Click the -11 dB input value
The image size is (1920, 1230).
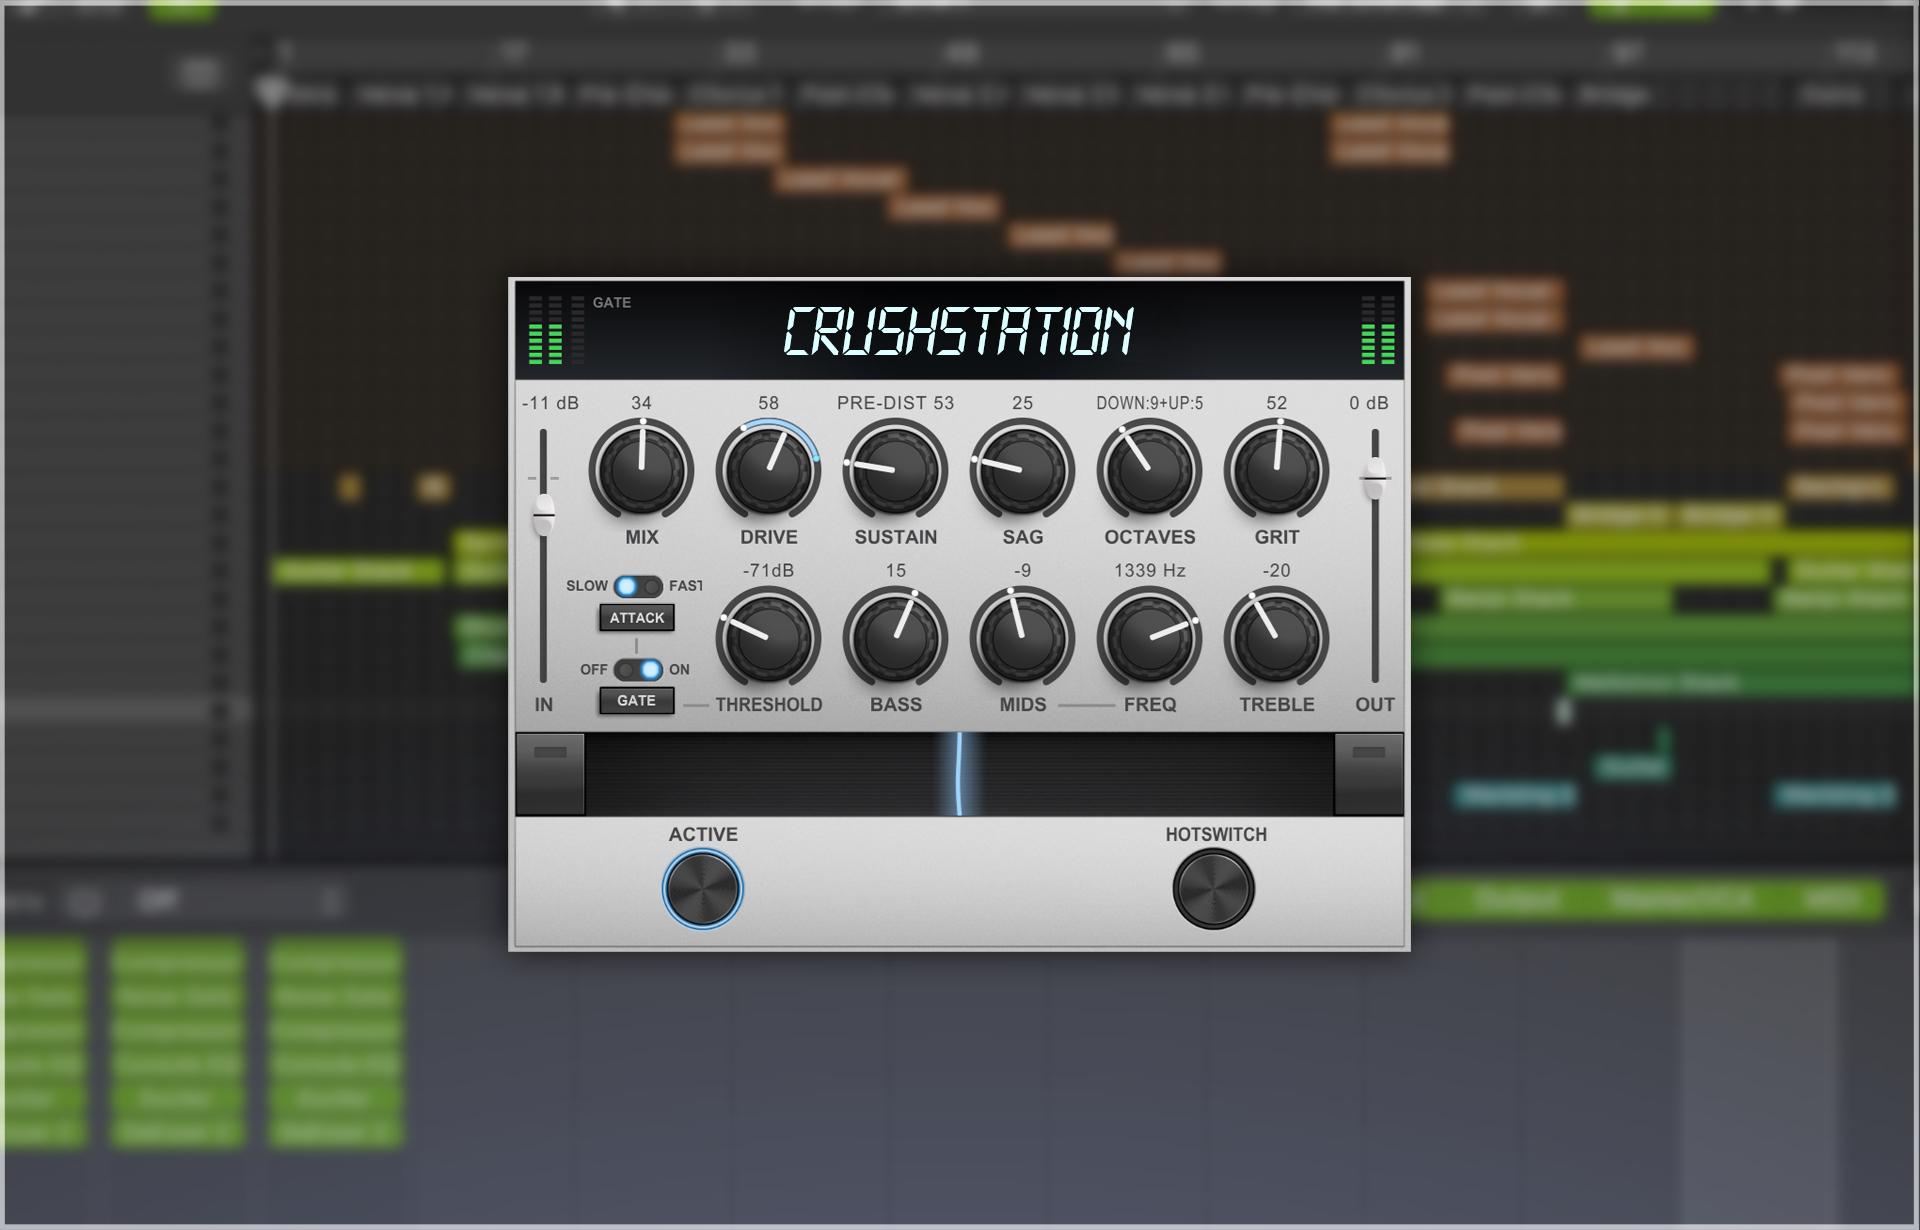pos(550,403)
